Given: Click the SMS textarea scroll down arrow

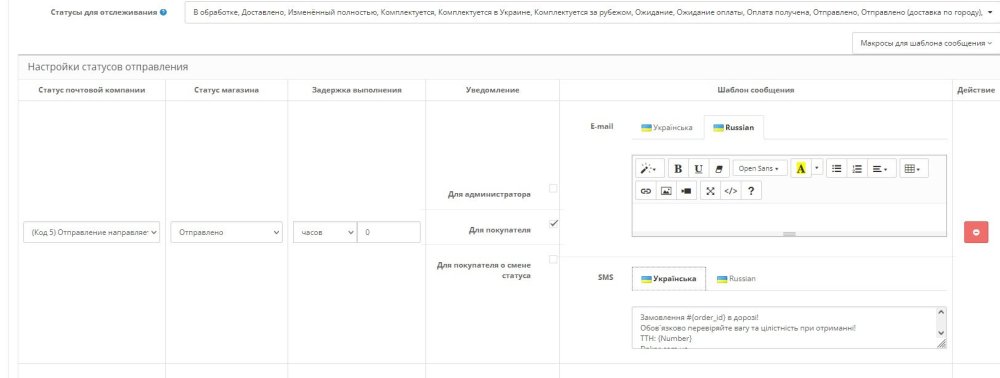Looking at the screenshot, I should [x=941, y=333].
